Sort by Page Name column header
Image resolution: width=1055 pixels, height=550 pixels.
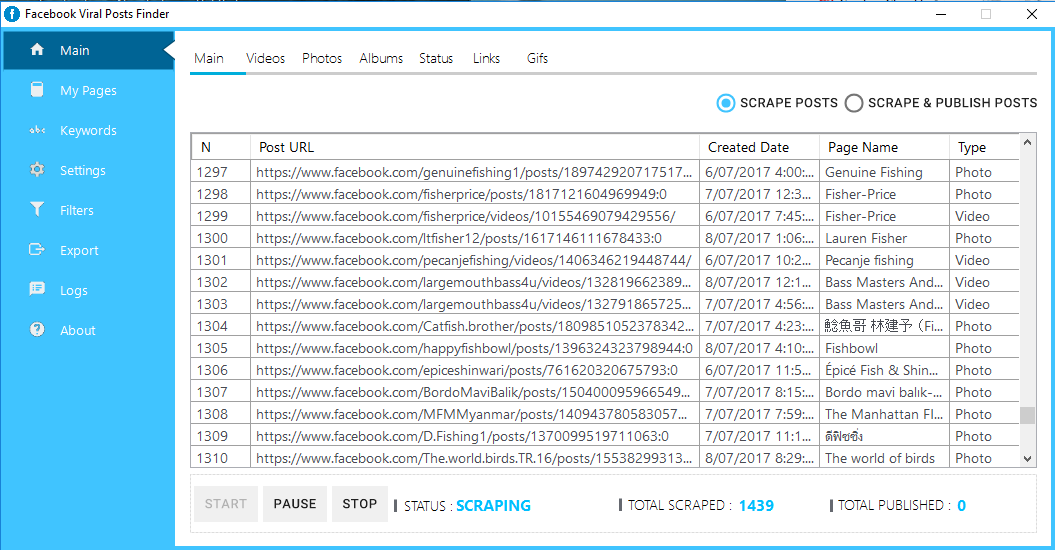(884, 147)
